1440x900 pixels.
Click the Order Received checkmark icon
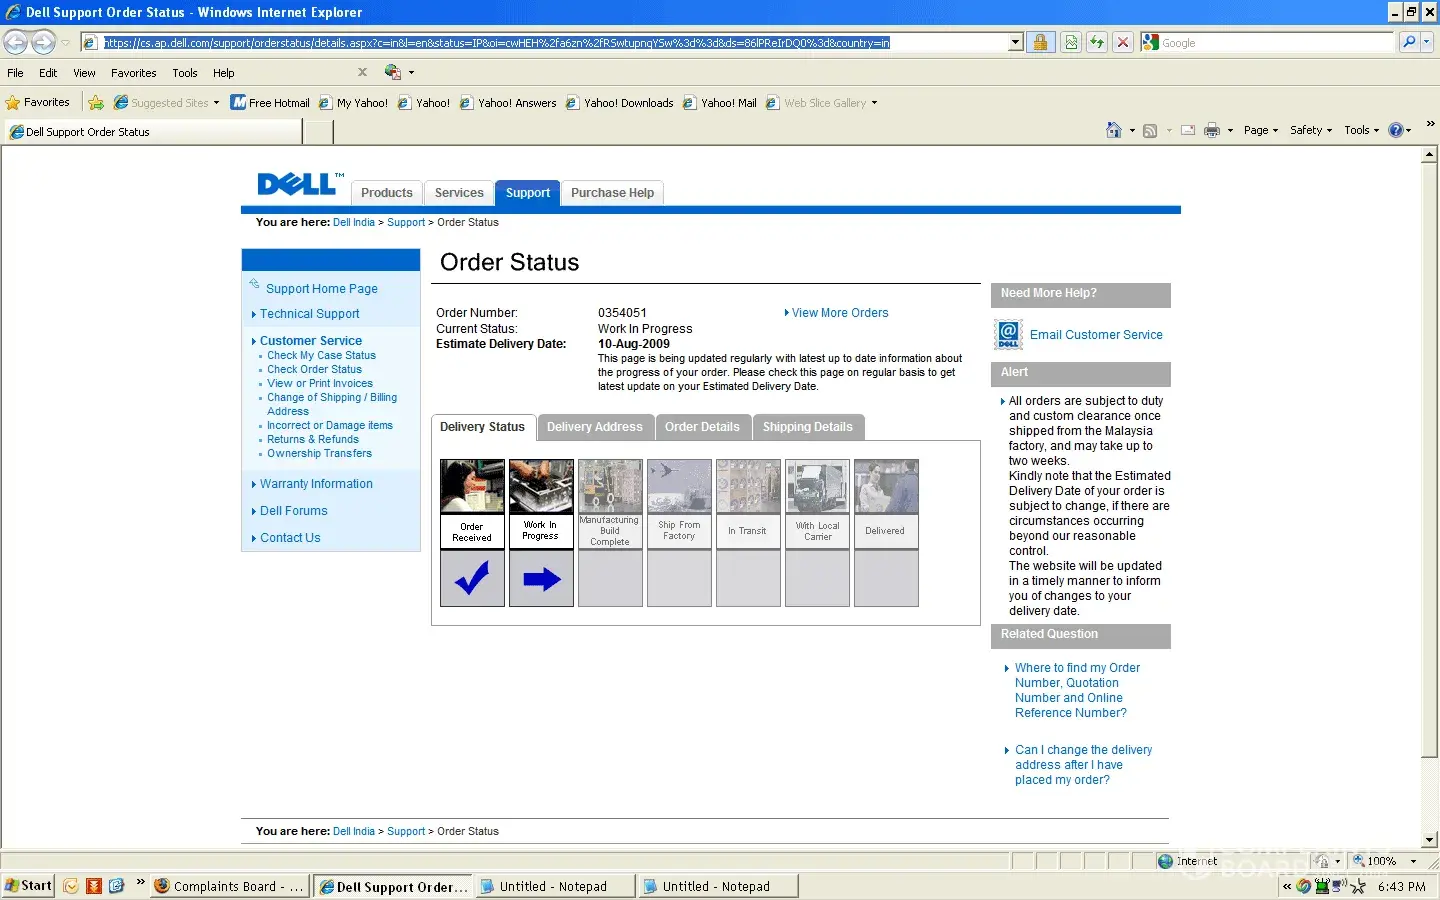(472, 579)
